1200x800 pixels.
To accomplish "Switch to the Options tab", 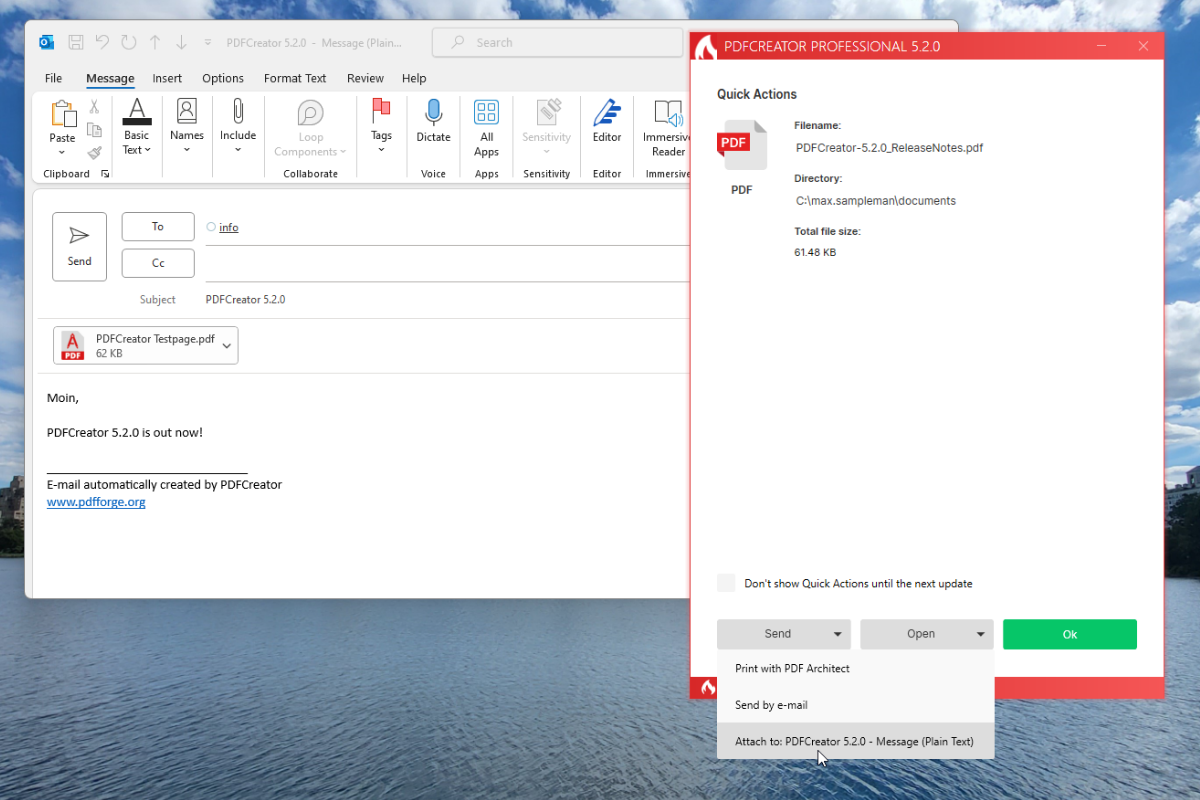I will tap(223, 78).
